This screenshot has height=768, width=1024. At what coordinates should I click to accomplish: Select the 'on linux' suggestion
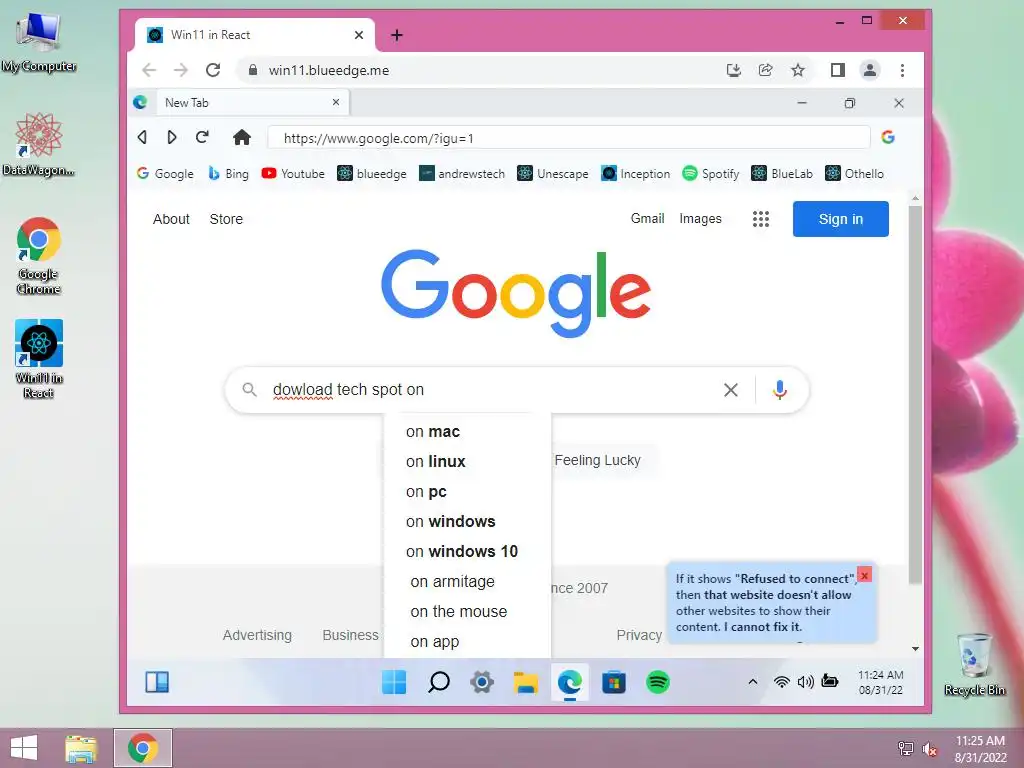(468, 462)
